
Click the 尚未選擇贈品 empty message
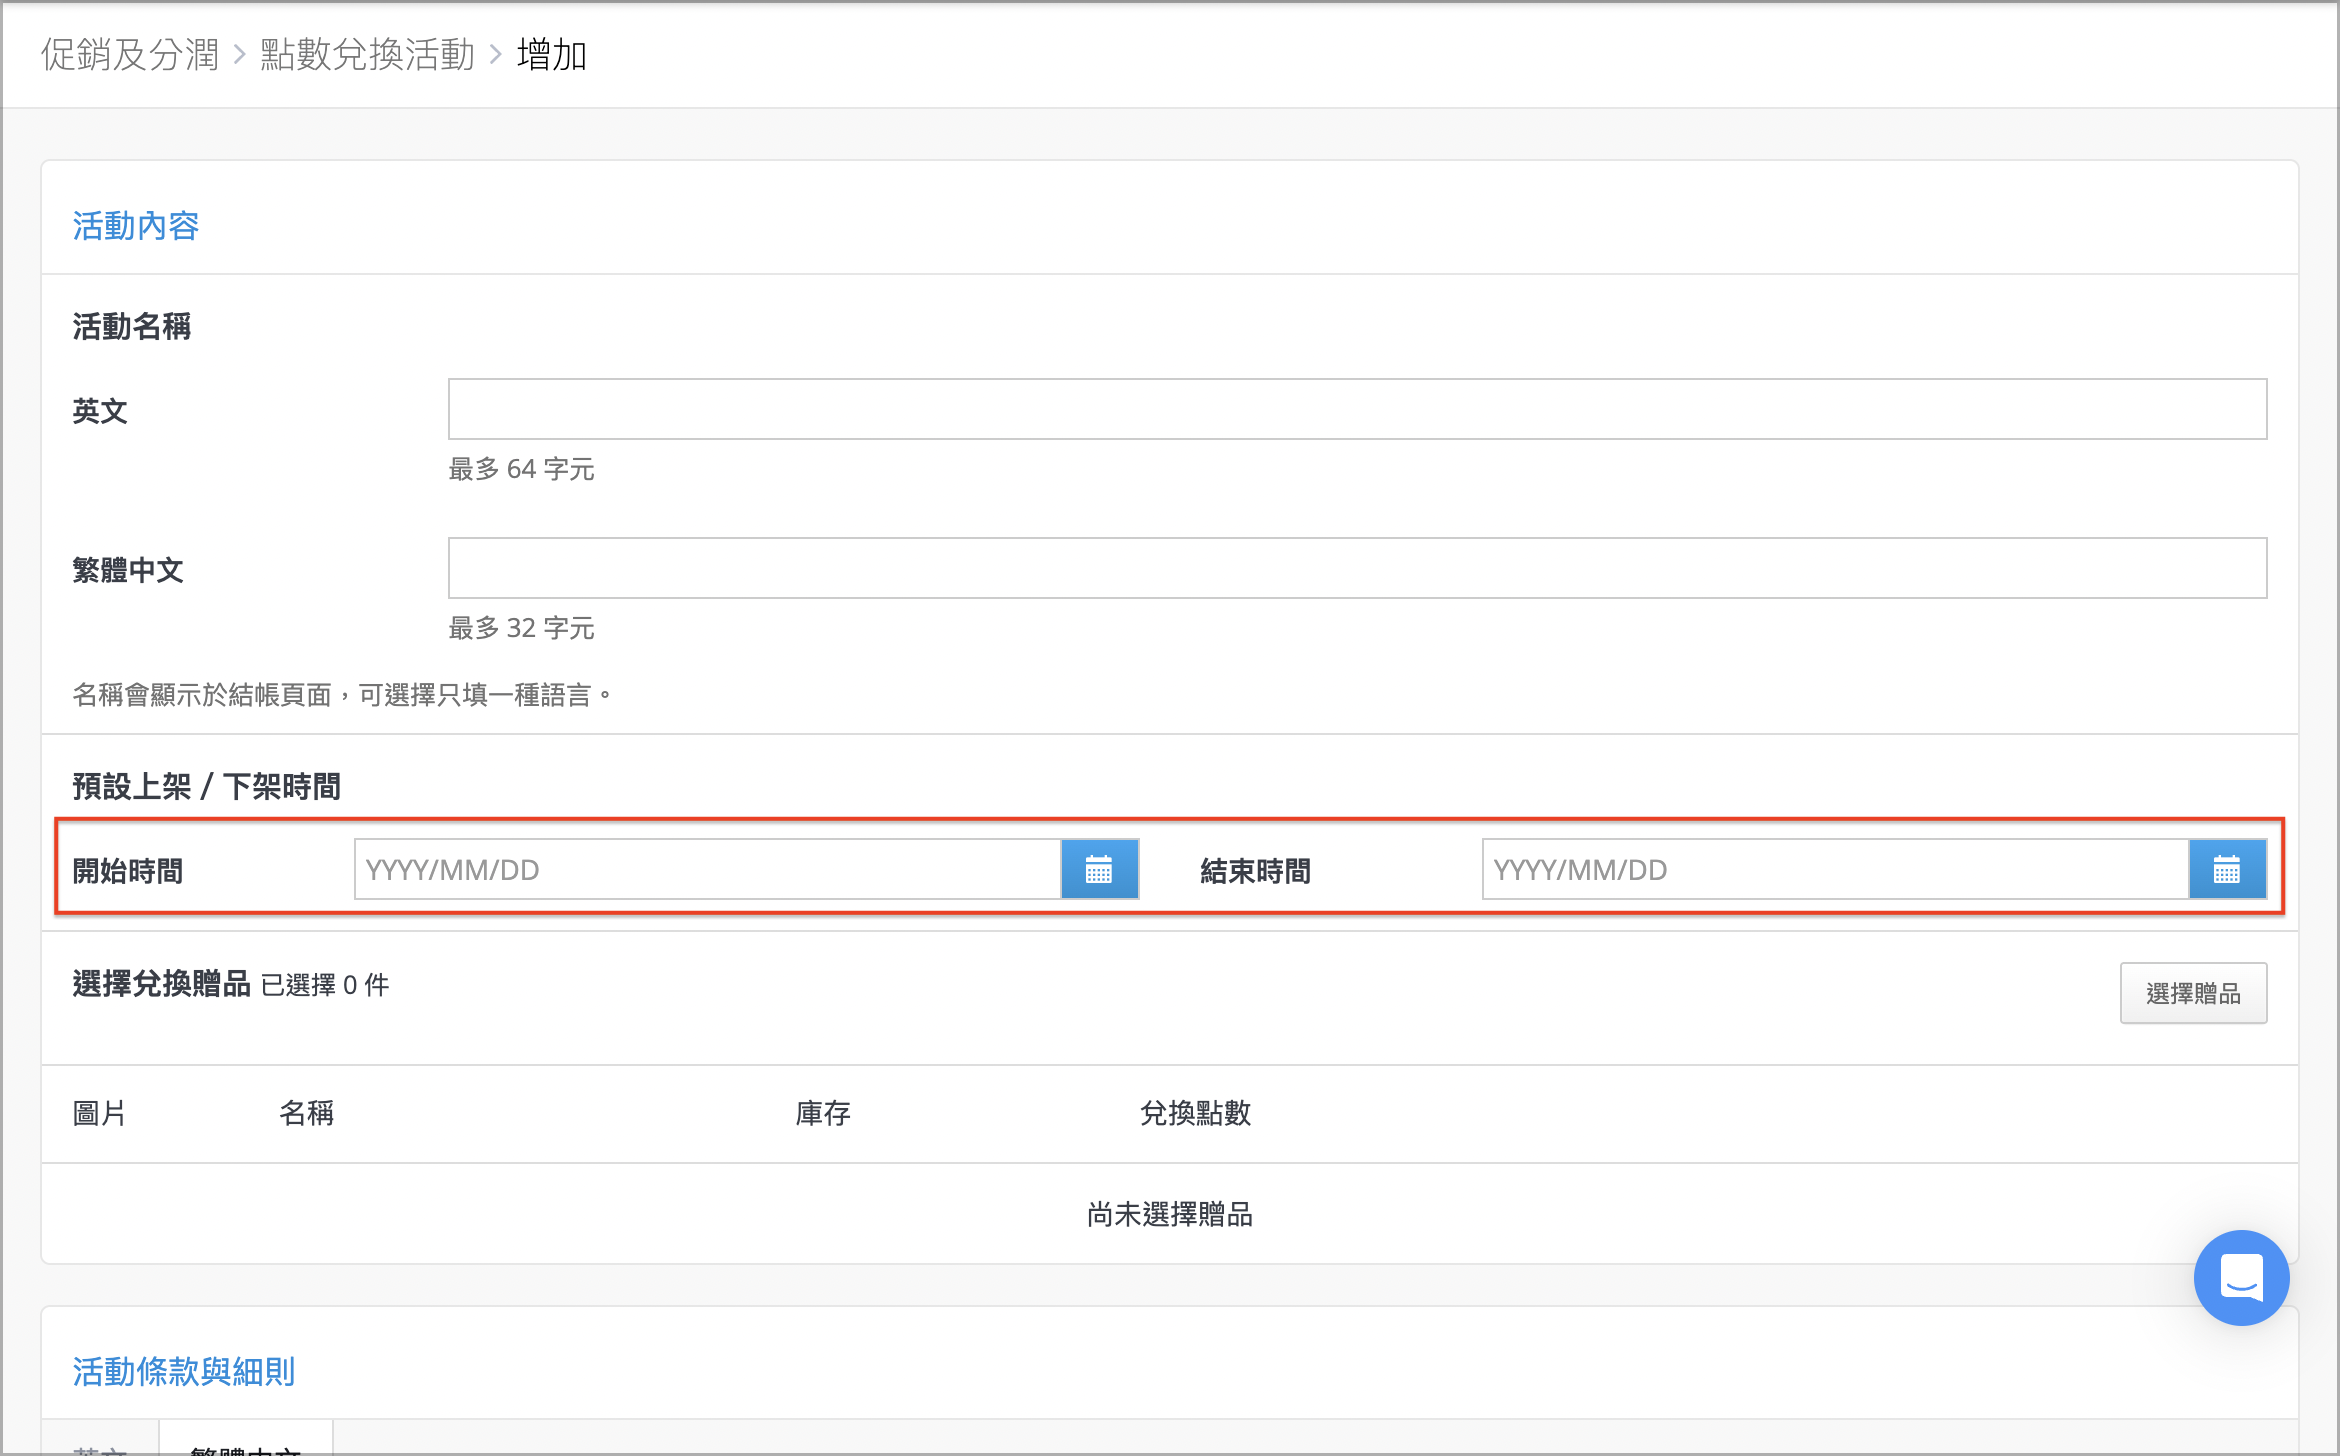[x=1170, y=1214]
